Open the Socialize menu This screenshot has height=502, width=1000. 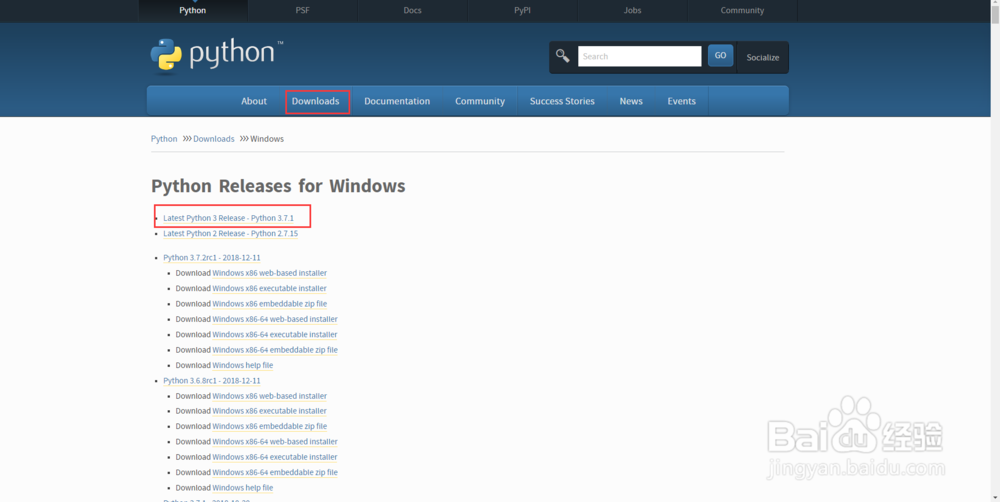763,57
